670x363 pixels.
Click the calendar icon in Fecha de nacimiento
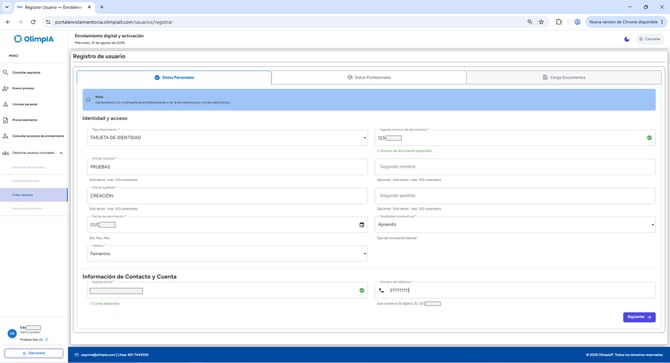pos(361,225)
